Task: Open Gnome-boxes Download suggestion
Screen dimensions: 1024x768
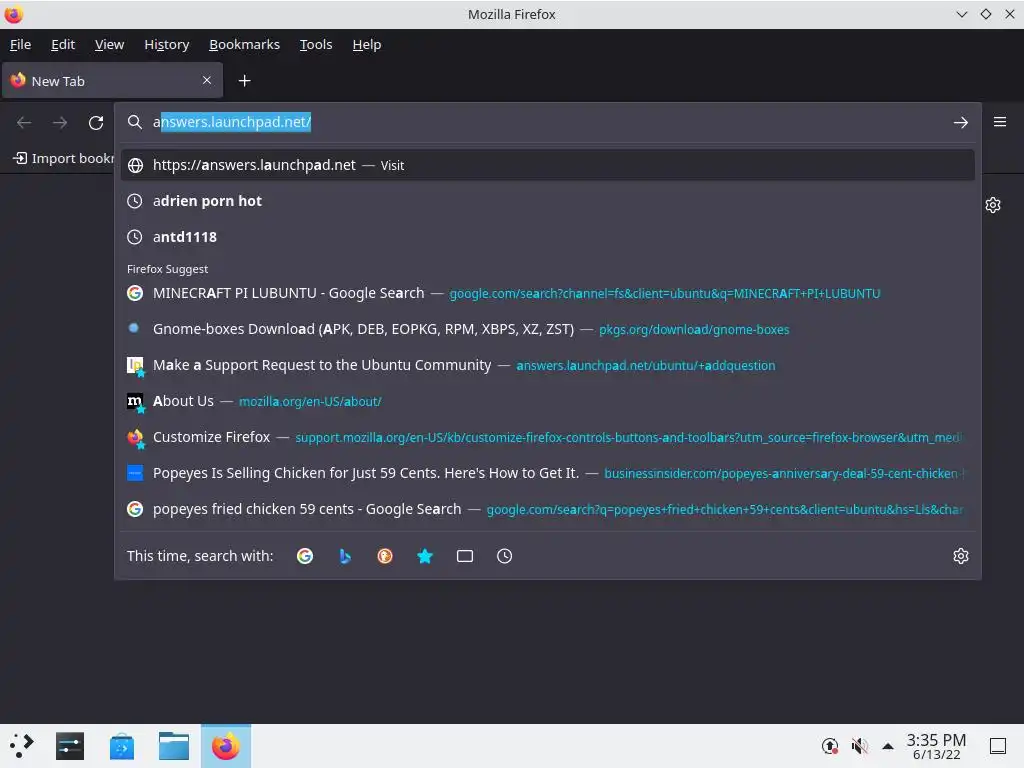Action: [547, 329]
